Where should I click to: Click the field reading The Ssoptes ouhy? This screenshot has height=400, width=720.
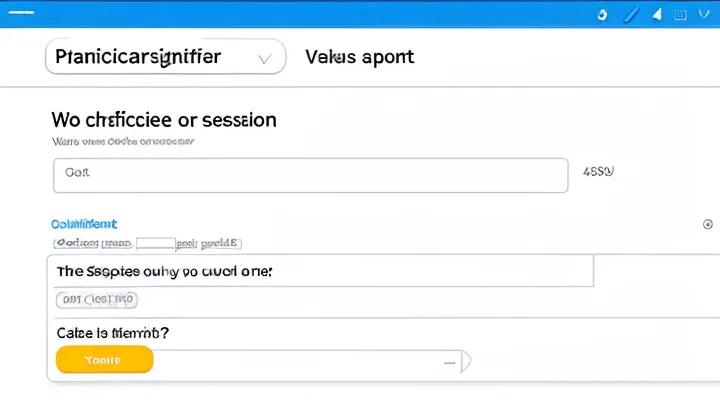320,271
